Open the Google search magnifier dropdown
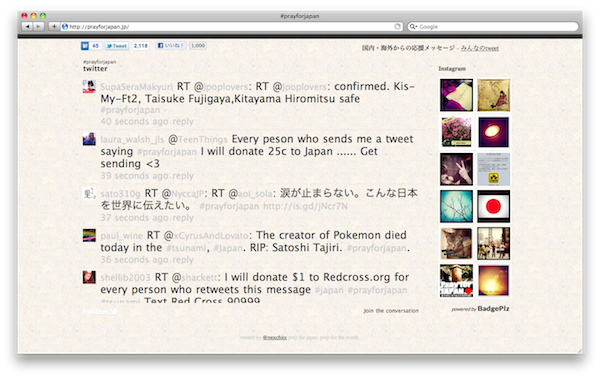This screenshot has width=600, height=378. click(413, 26)
